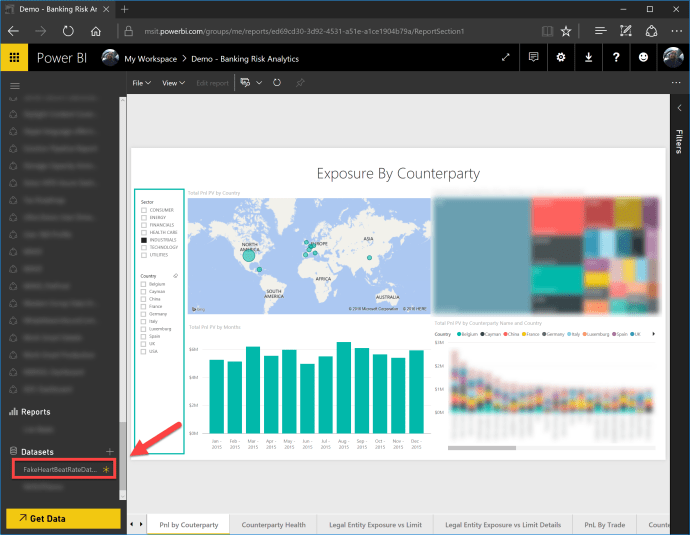This screenshot has width=690, height=535.
Task: Click the Edit report button
Action: click(212, 83)
